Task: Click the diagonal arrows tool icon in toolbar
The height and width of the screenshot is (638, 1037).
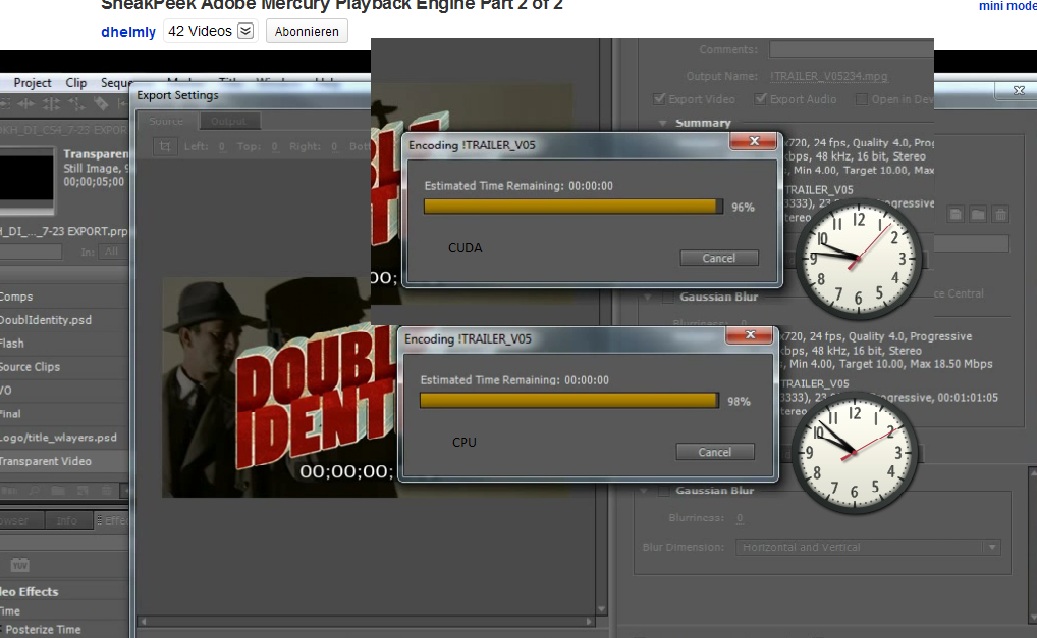Action: pos(77,103)
